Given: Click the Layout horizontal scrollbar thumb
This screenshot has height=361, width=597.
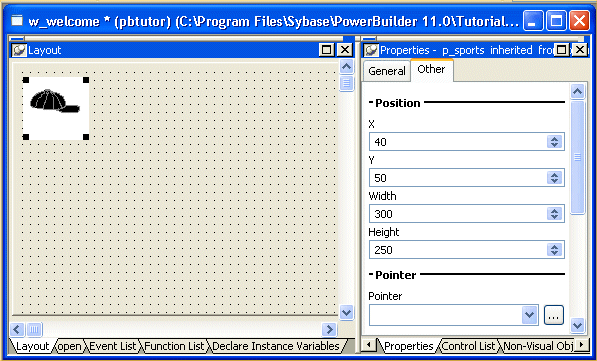Looking at the screenshot, I should (34, 329).
